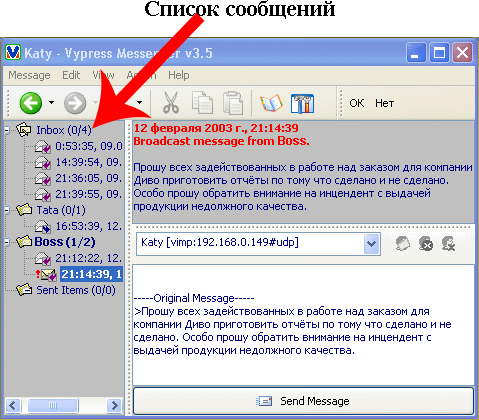
Task: Click the folder tree horizontal scrollbar thumb
Action: (53, 406)
